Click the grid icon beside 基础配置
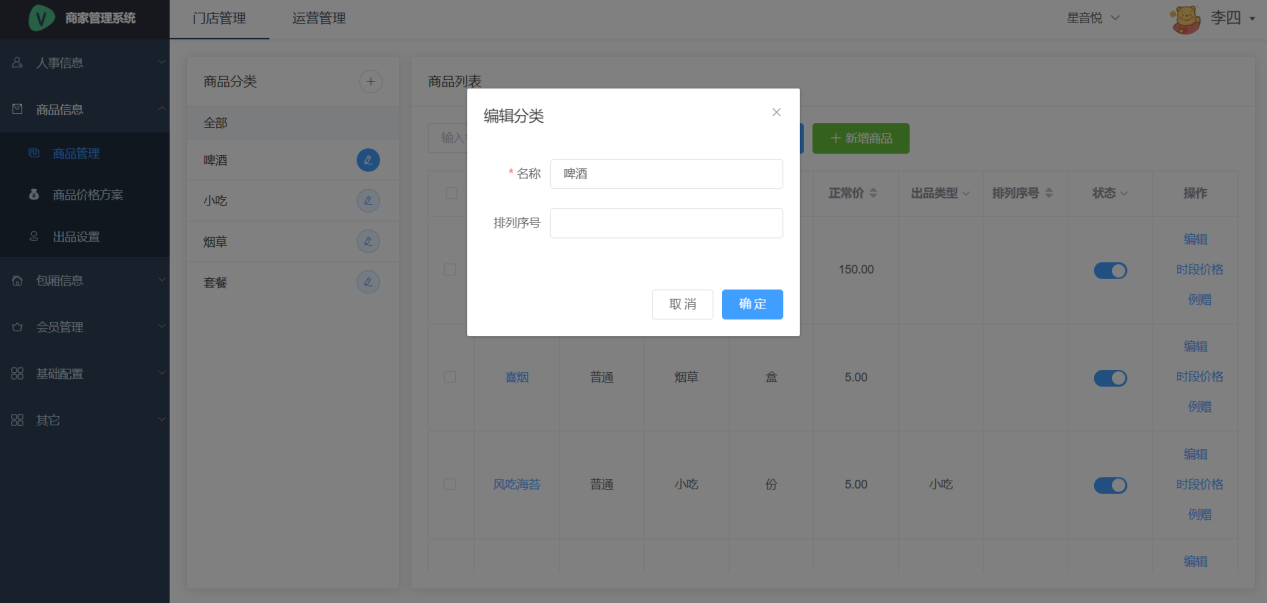Image resolution: width=1267 pixels, height=603 pixels. point(17,374)
